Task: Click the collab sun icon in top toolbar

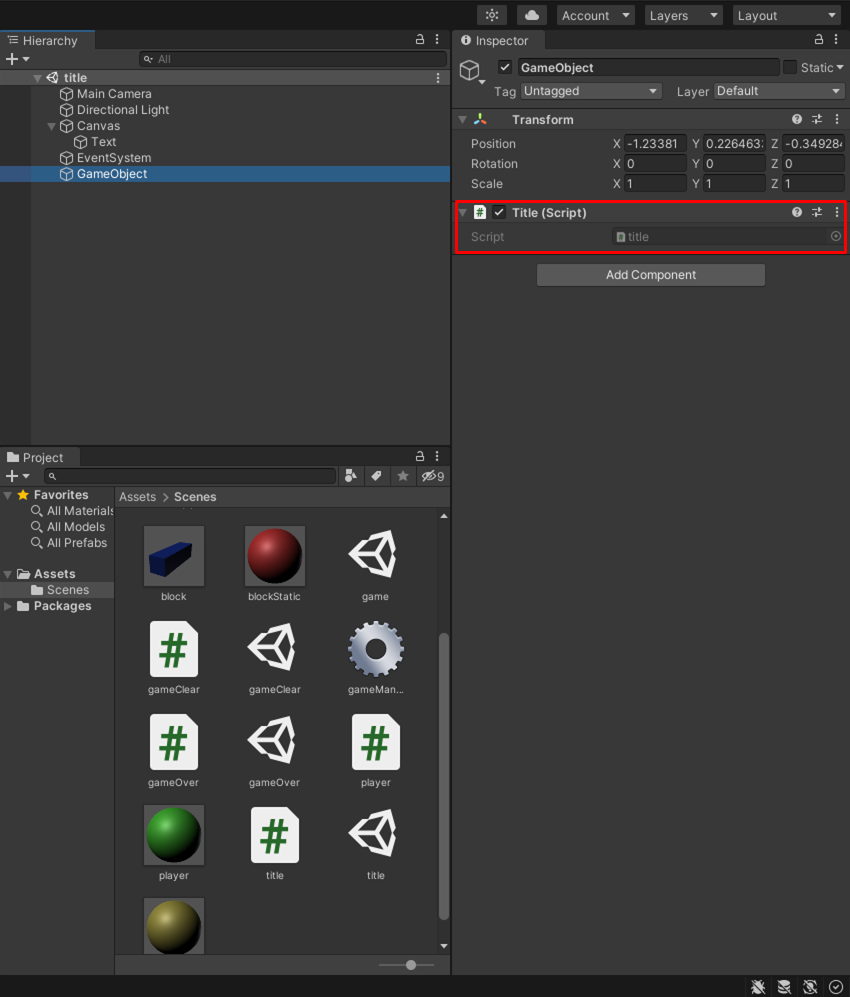Action: (491, 15)
